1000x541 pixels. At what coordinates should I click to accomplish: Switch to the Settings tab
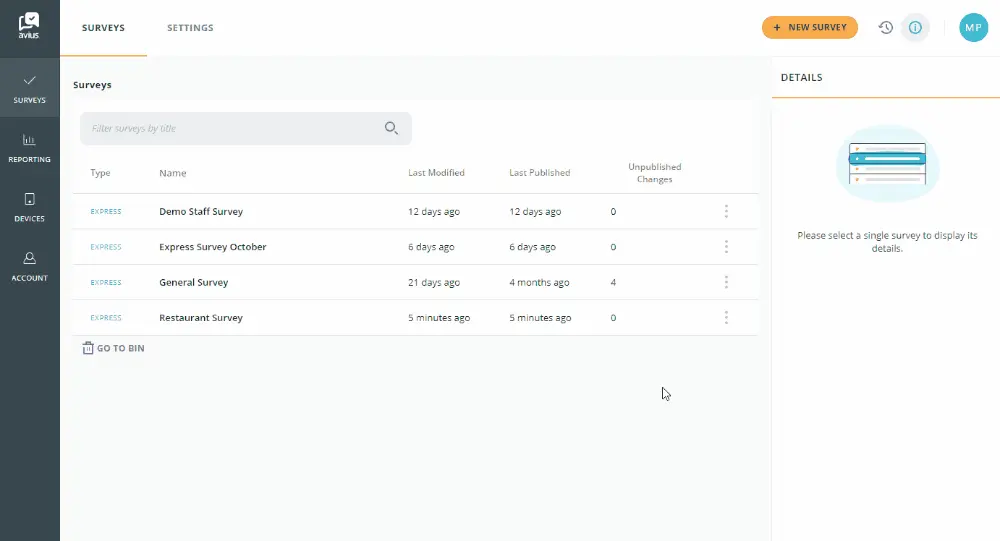coord(190,28)
